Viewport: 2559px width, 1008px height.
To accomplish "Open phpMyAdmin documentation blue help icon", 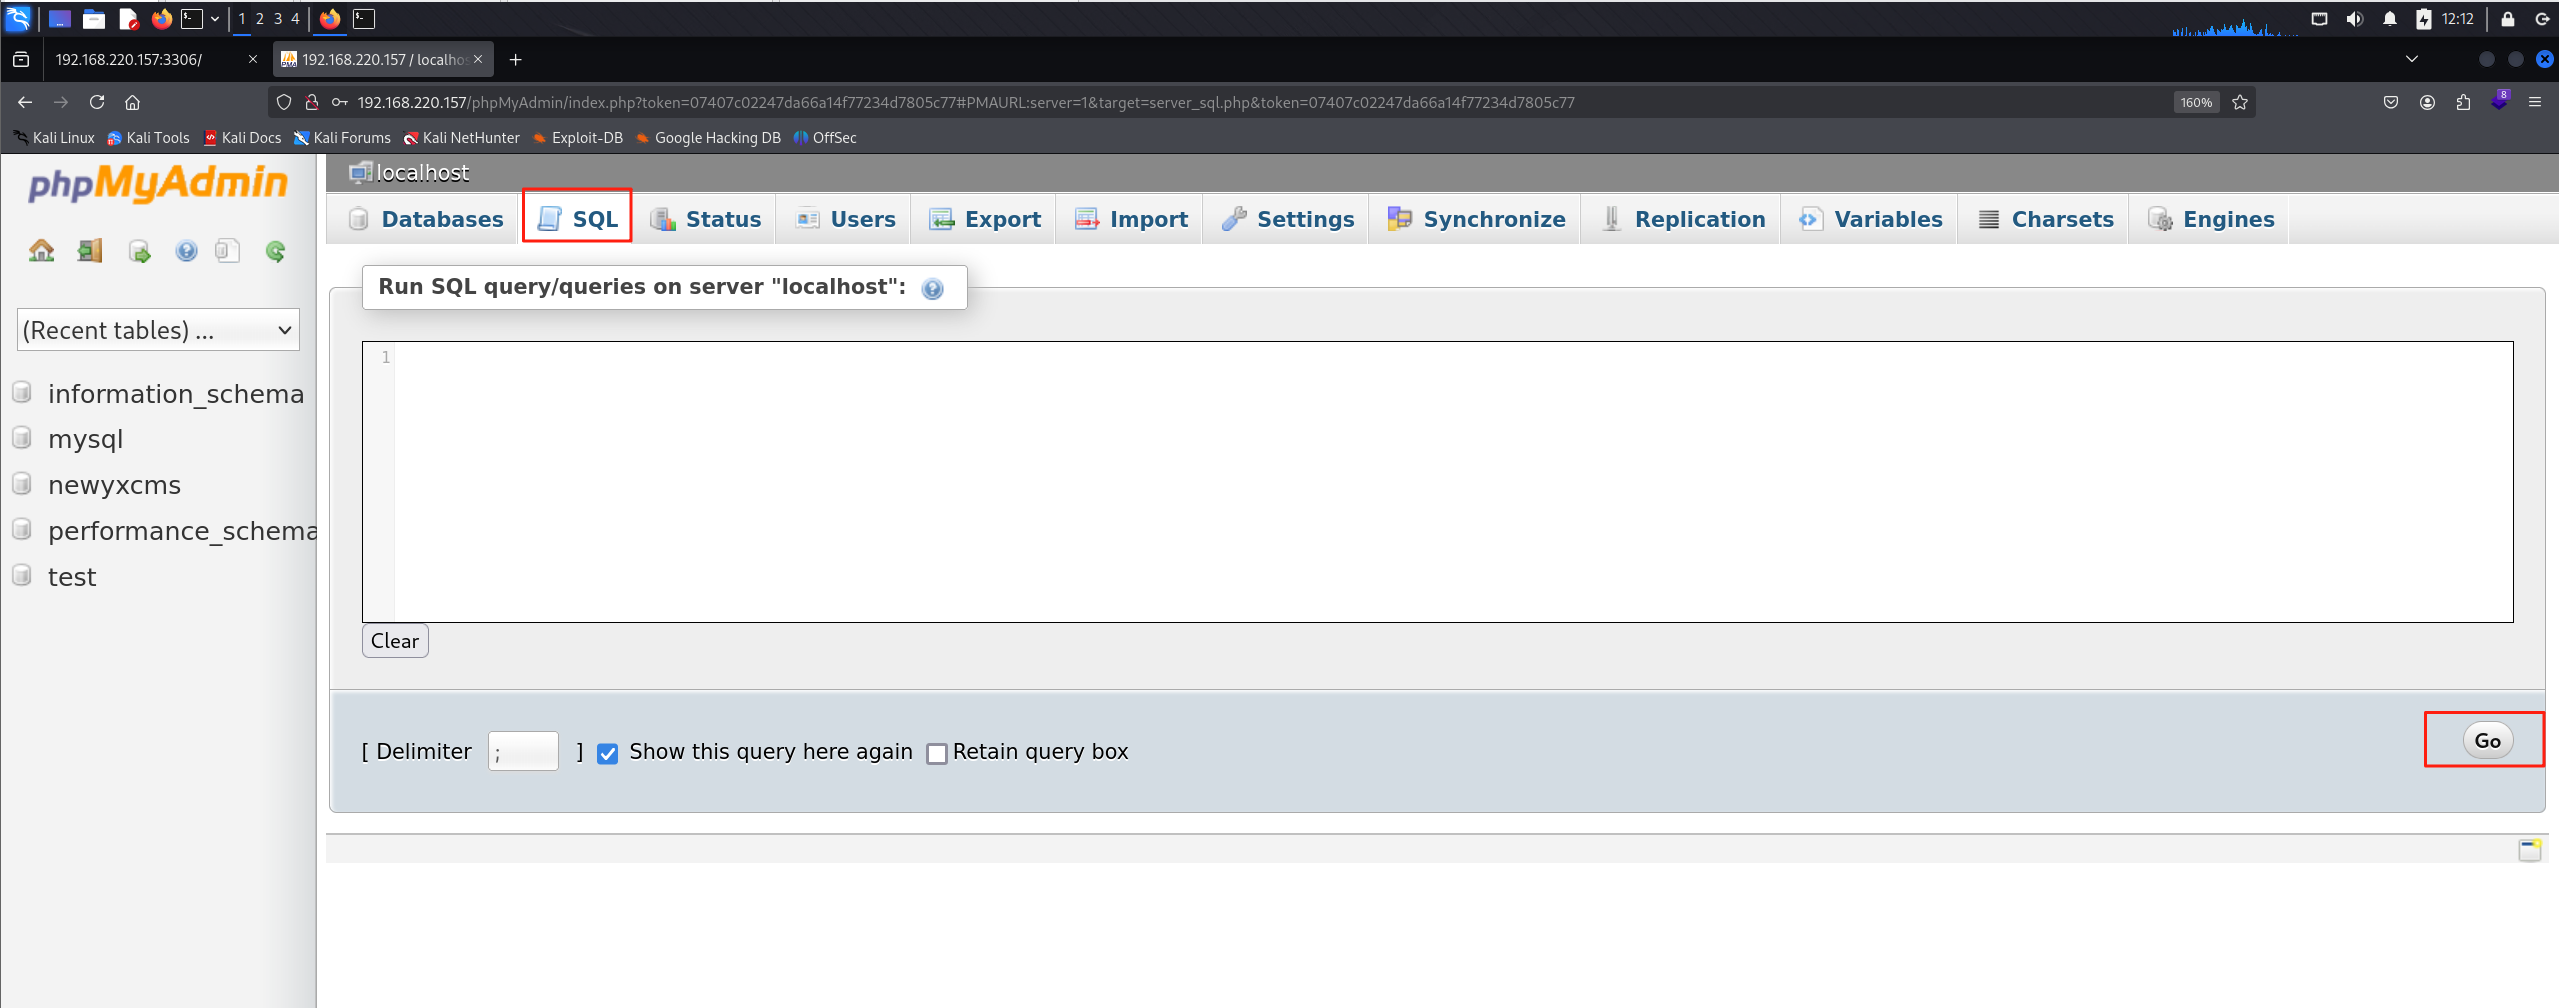I will click(186, 251).
